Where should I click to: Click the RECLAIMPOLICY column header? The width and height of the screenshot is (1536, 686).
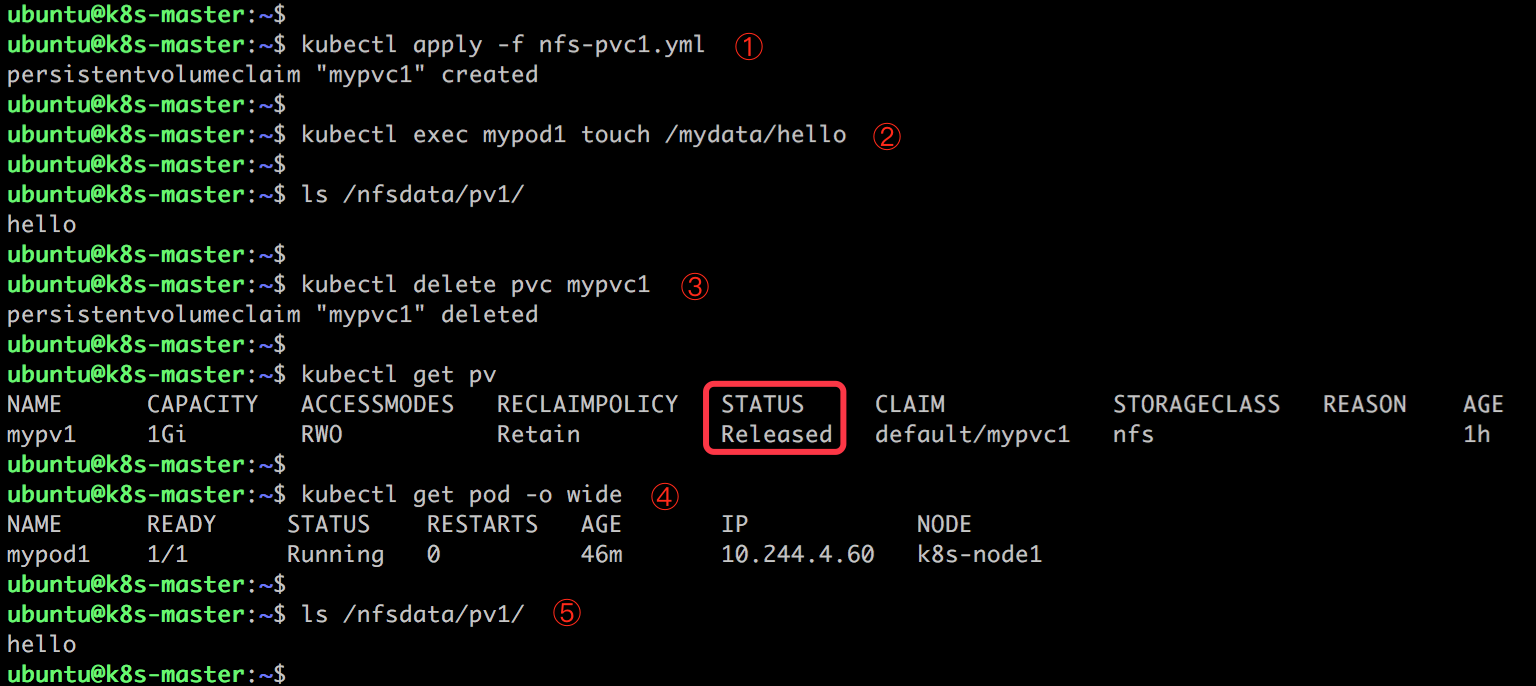588,404
